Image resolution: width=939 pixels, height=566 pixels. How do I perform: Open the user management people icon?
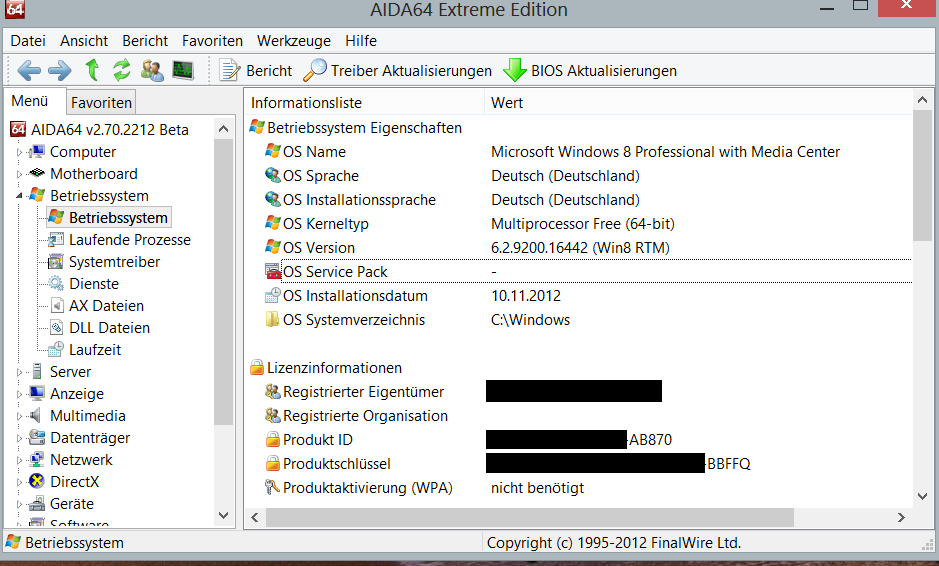coord(152,70)
